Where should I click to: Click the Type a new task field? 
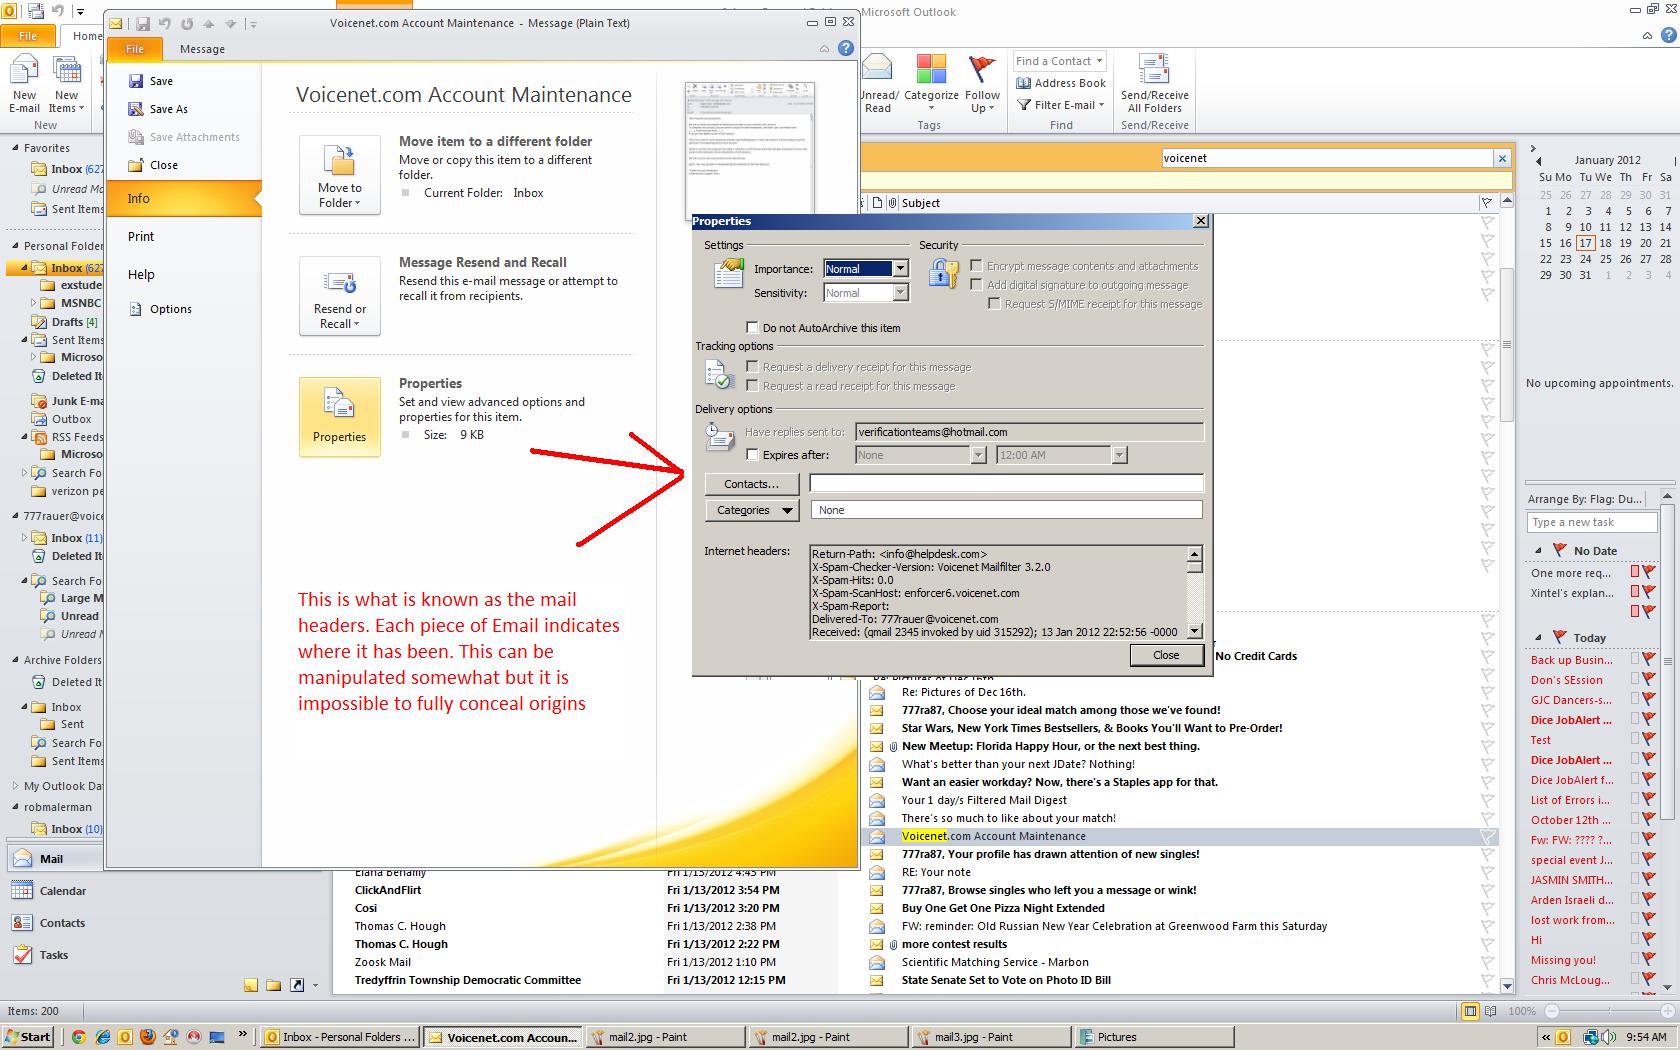[x=1591, y=522]
